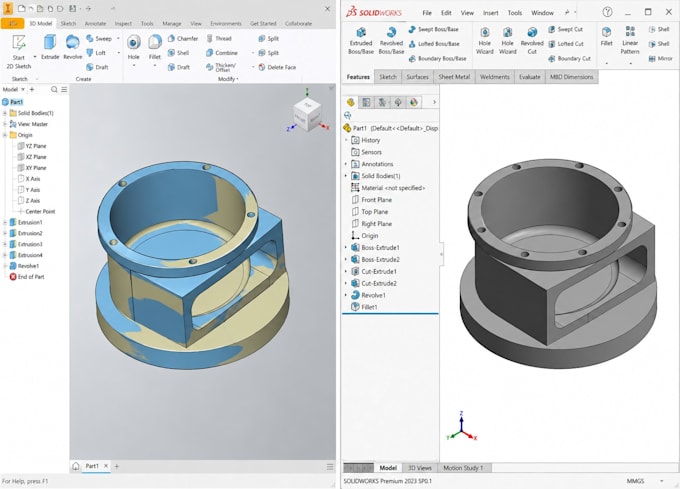680x489 pixels.
Task: Select the Shell tool in Inventor Modify panel
Action: [178, 53]
